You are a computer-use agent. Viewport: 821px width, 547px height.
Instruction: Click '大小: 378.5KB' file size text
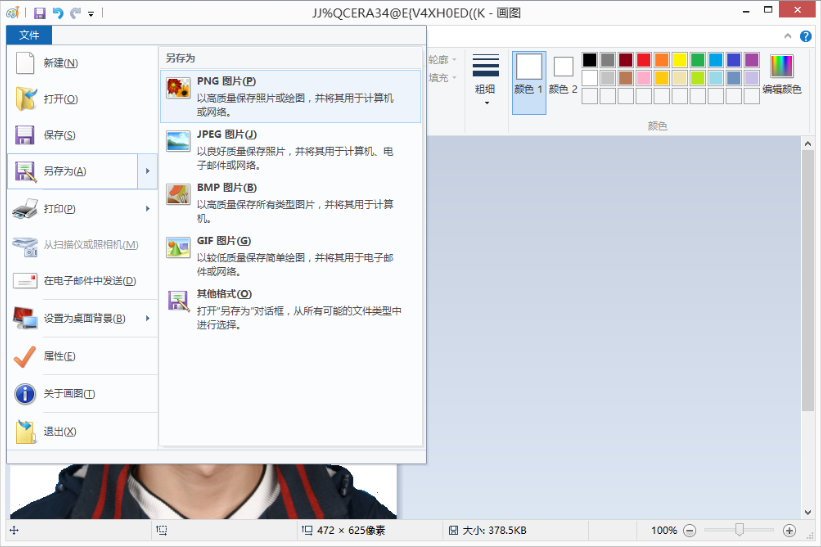point(494,531)
